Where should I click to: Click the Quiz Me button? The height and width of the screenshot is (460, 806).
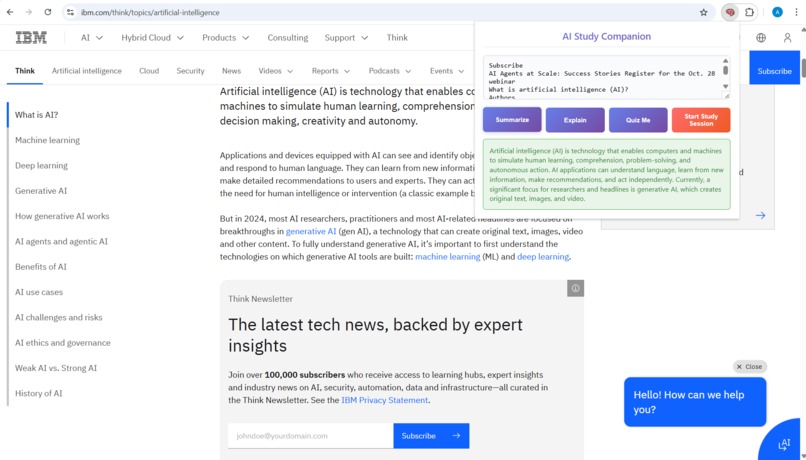[x=638, y=120]
